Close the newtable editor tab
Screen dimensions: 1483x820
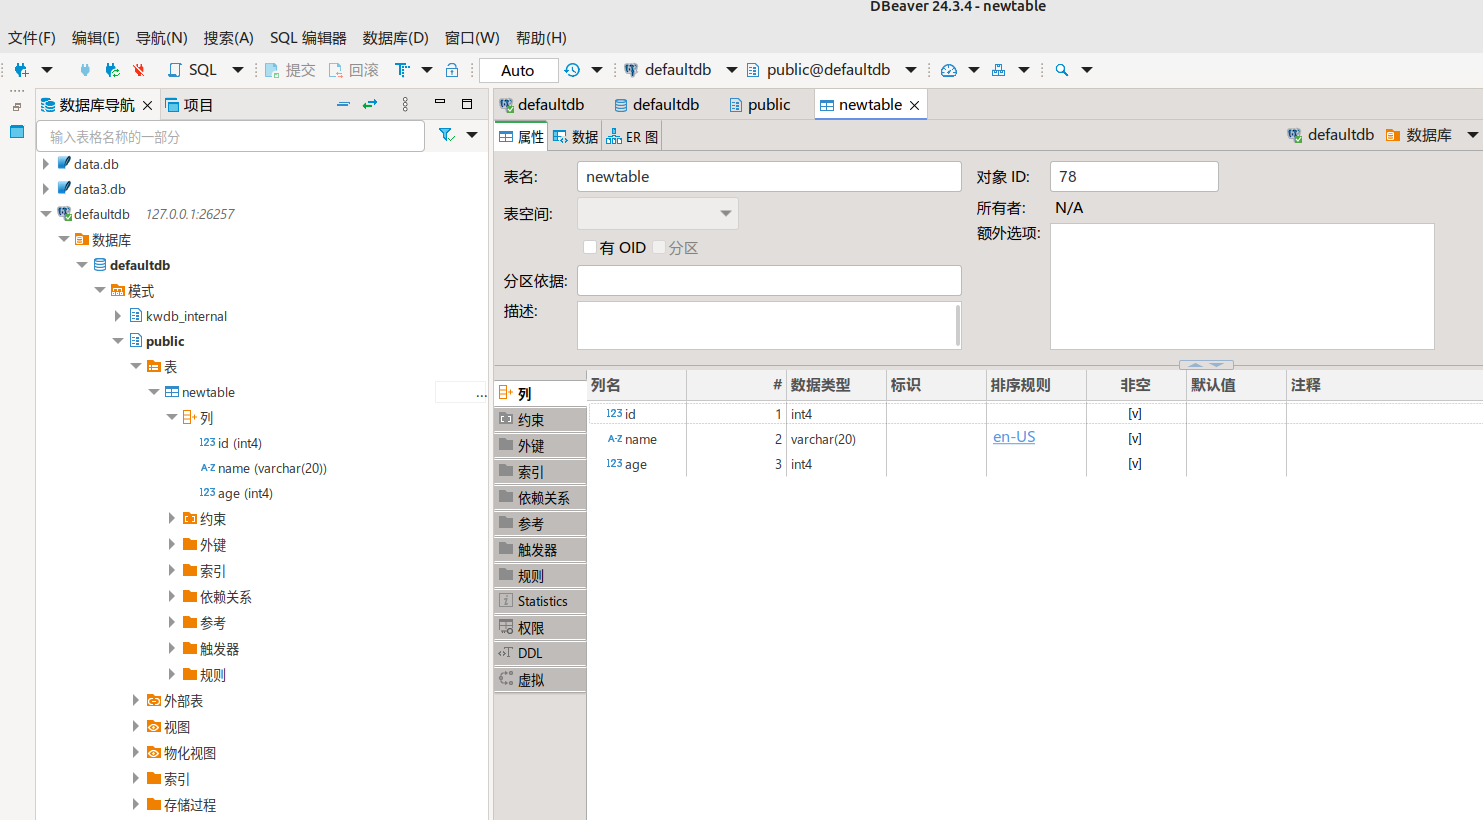(914, 105)
